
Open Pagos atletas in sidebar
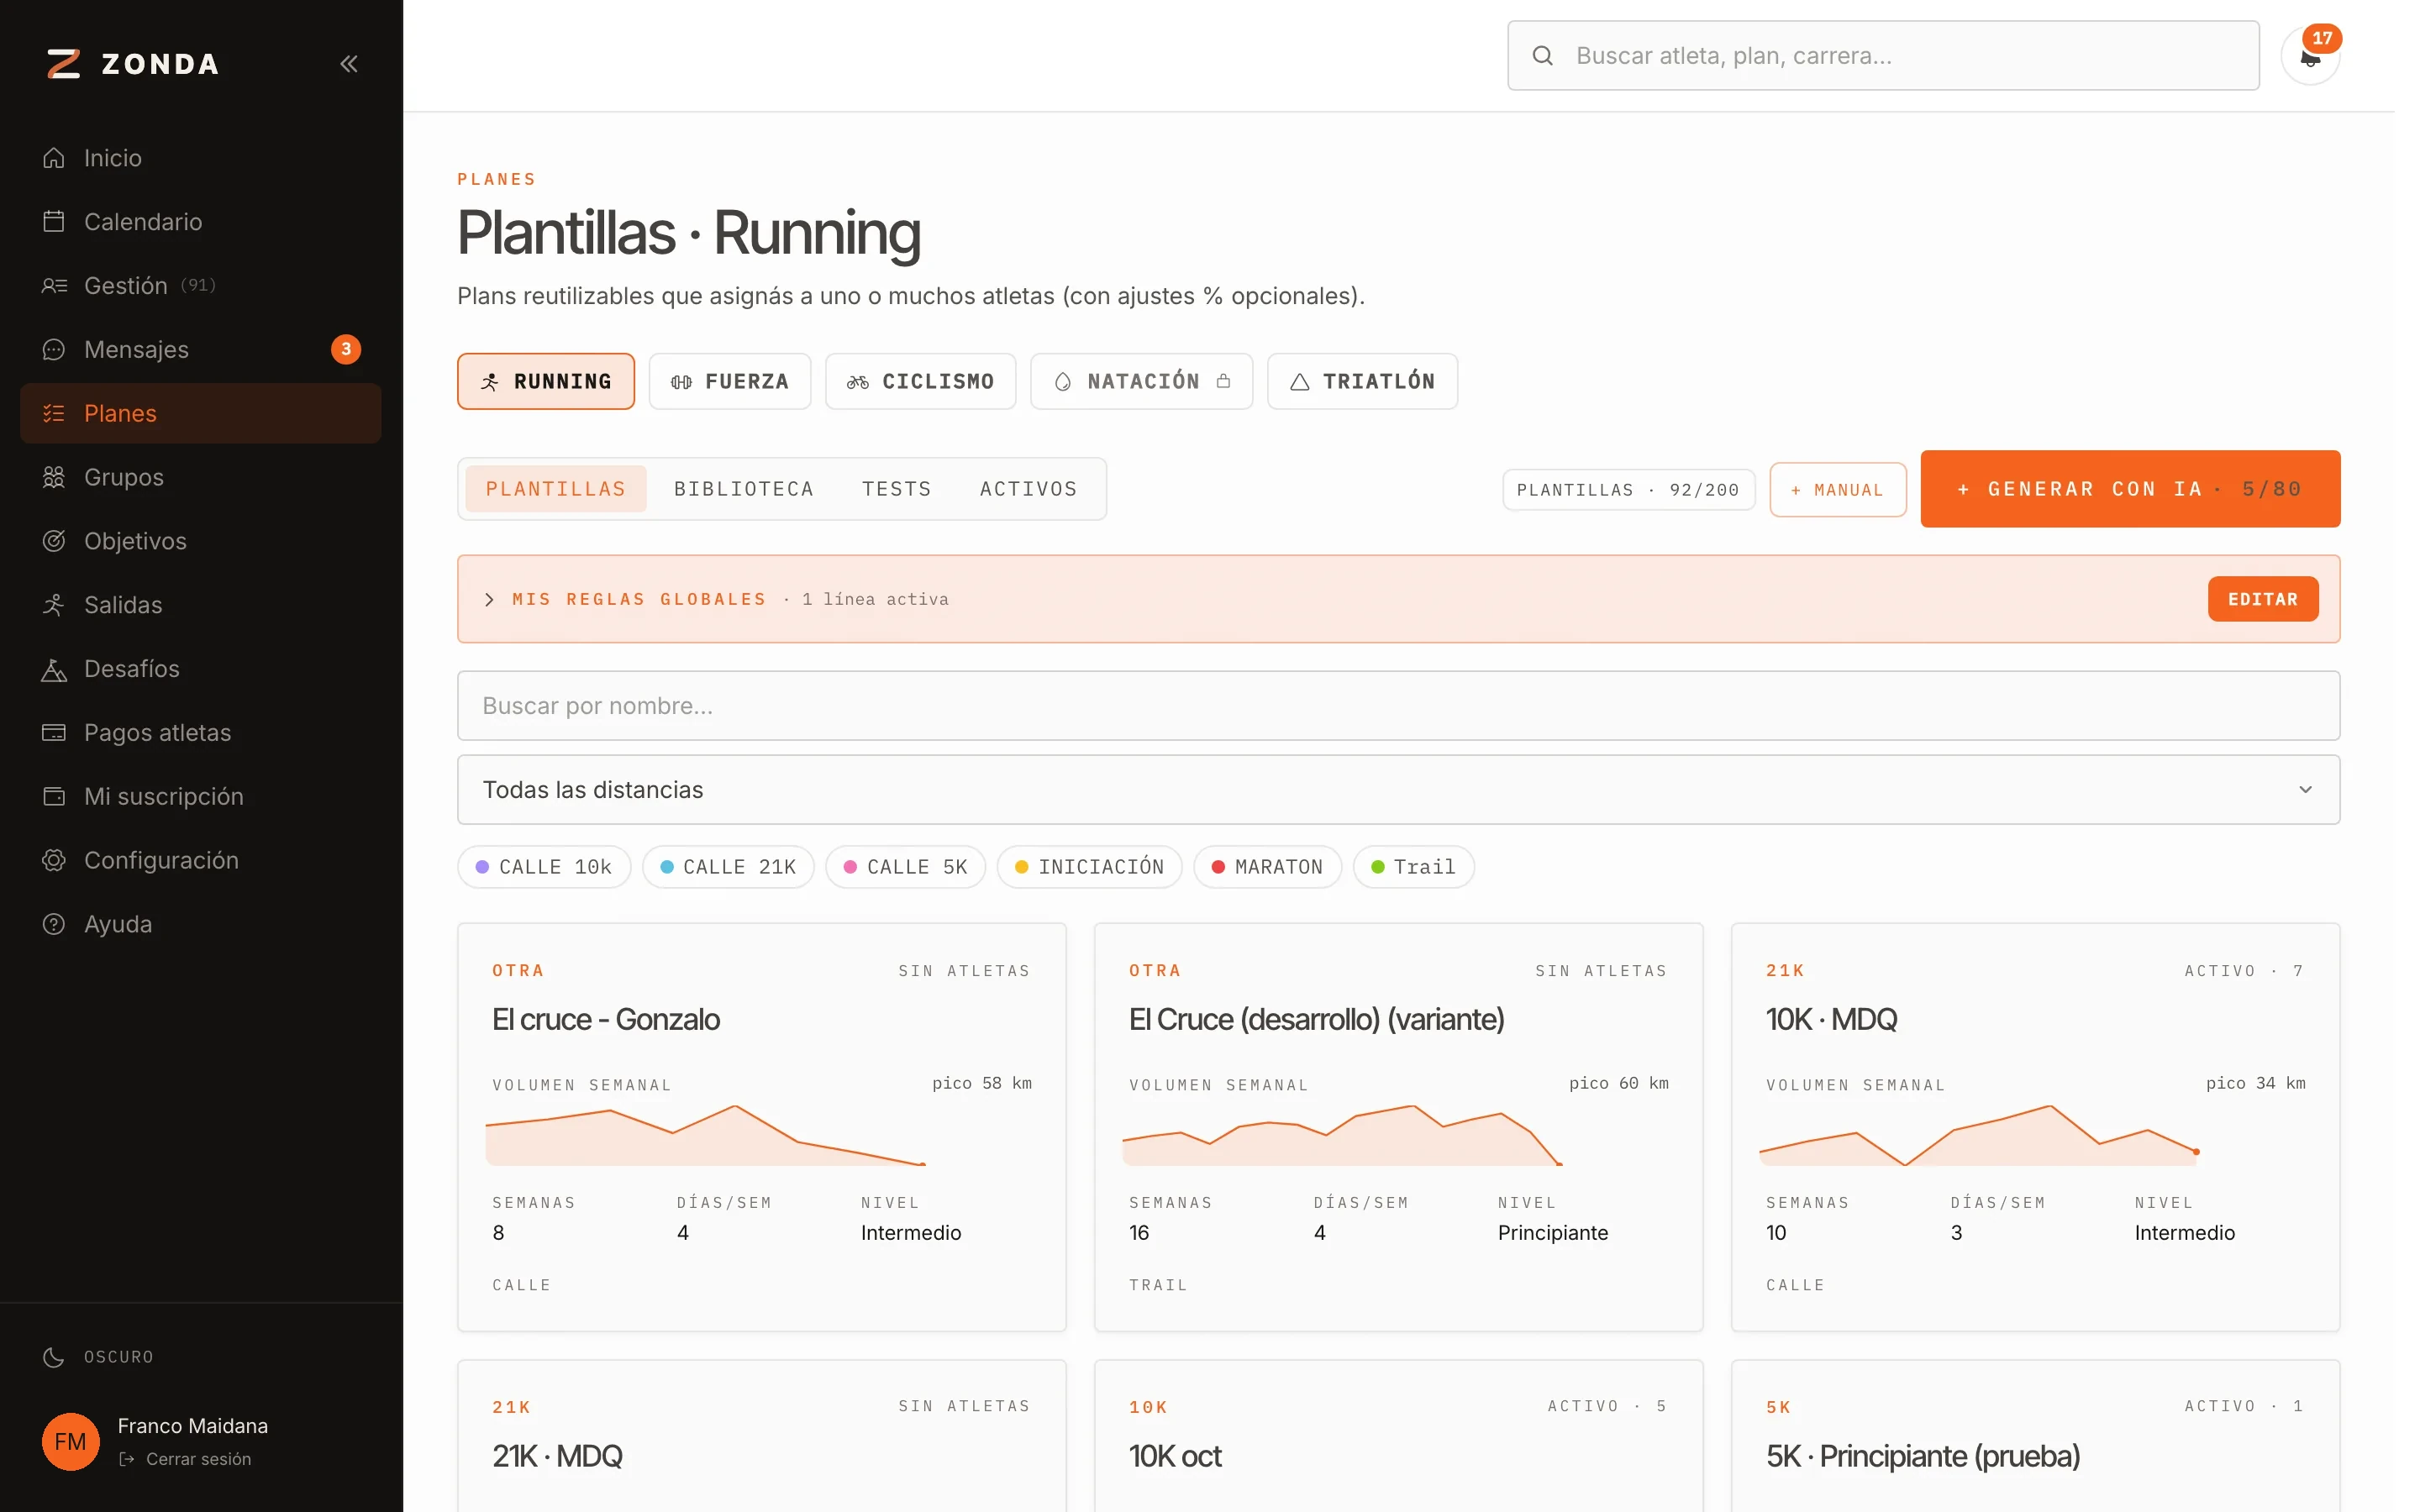pos(200,733)
